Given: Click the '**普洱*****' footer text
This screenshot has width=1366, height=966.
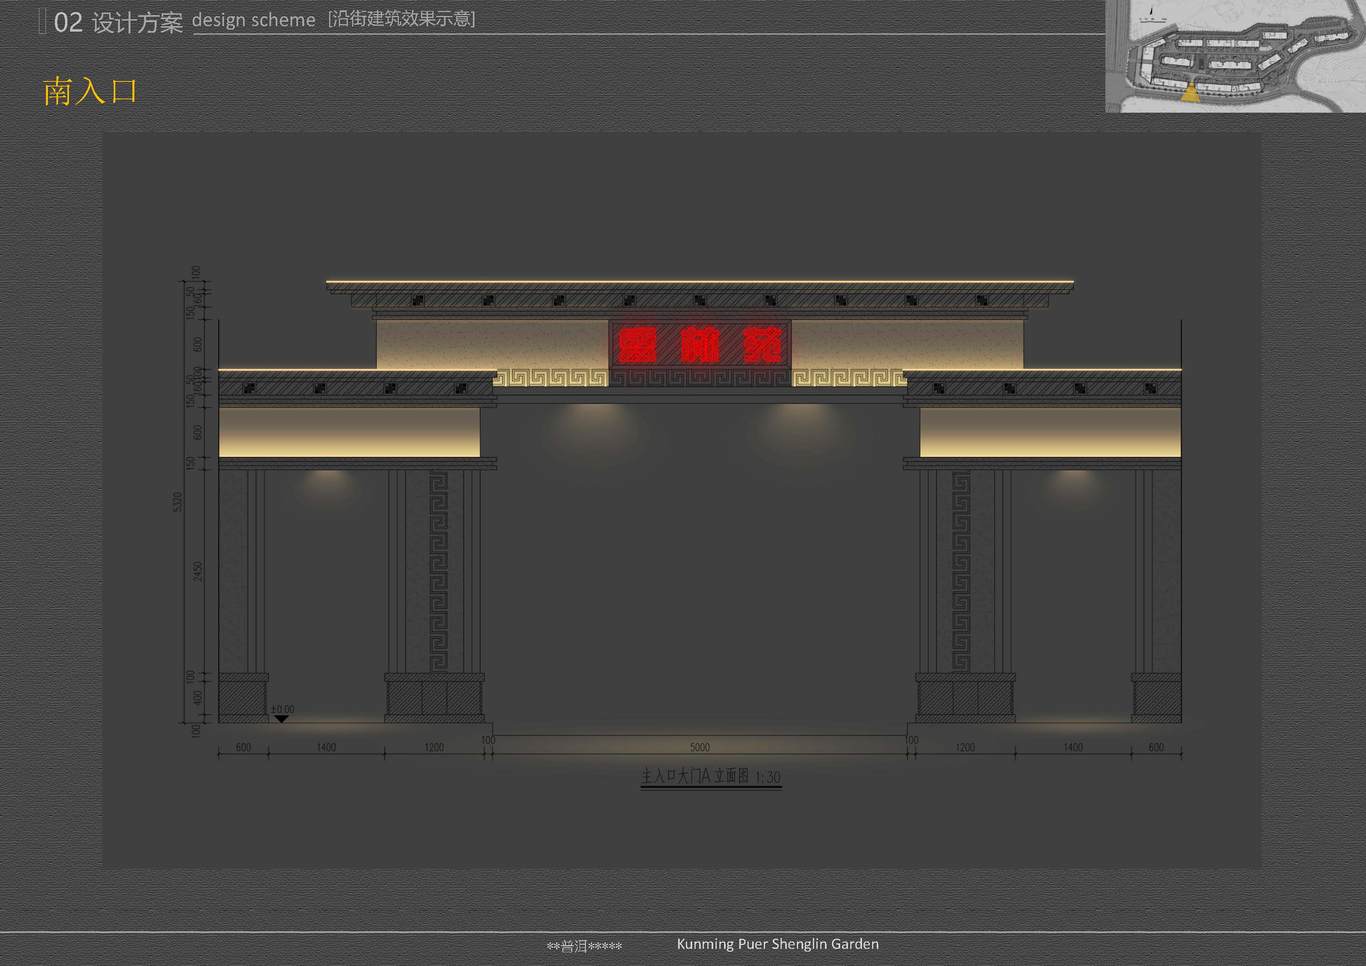Looking at the screenshot, I should [x=584, y=946].
